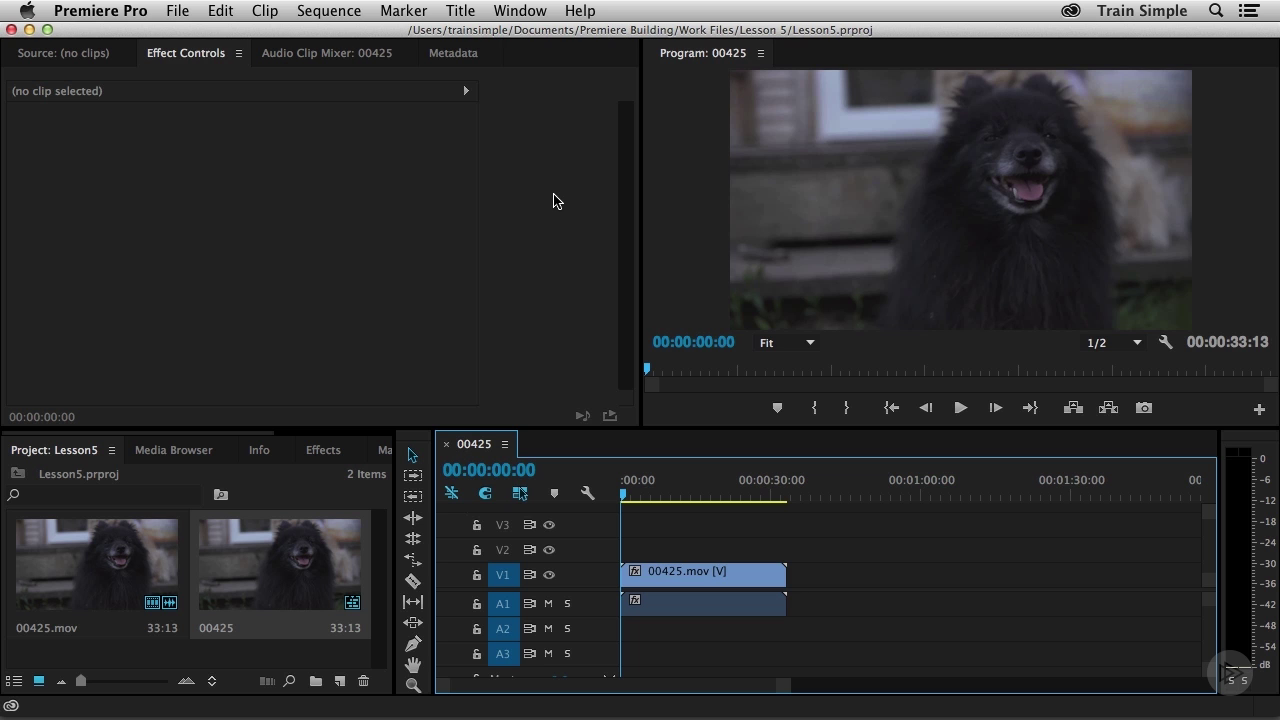
Task: Toggle nest sequence insert mode icon
Action: (452, 493)
